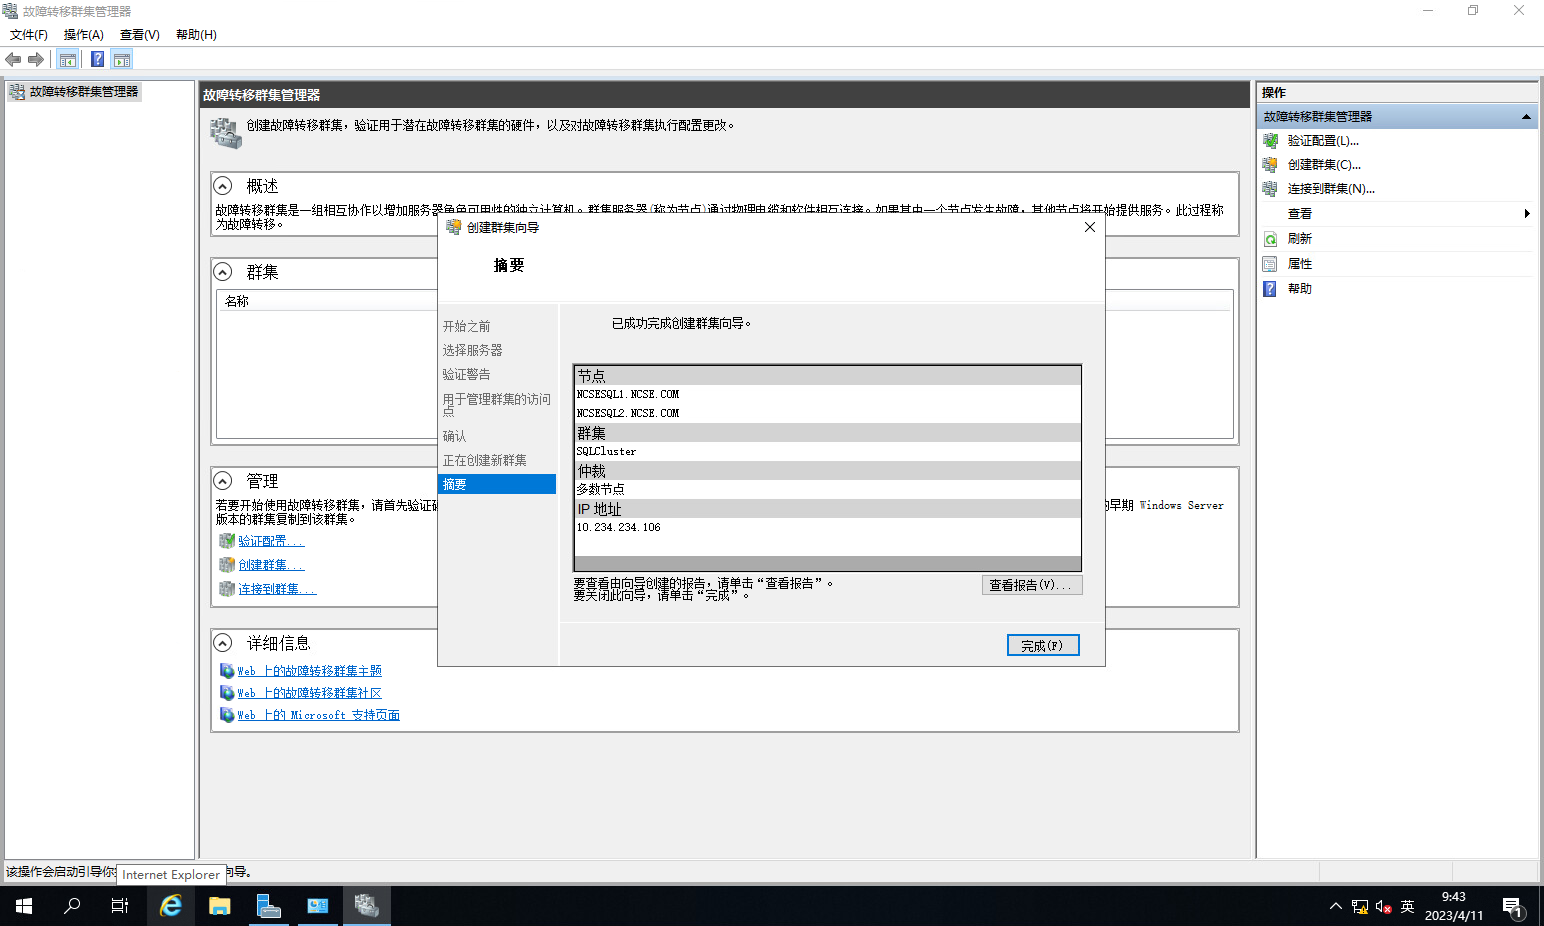Collapse the 群集 section
This screenshot has width=1544, height=926.
pyautogui.click(x=223, y=272)
